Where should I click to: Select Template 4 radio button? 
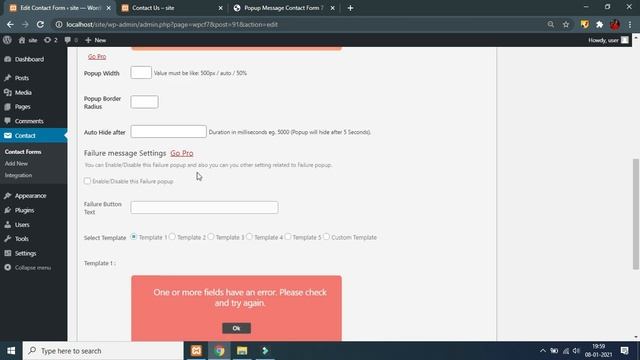tap(249, 237)
